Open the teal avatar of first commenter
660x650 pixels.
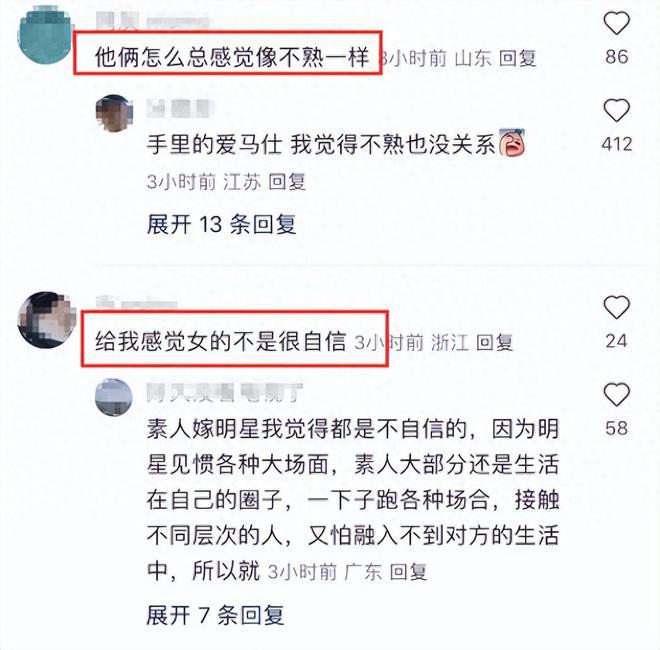[45, 35]
